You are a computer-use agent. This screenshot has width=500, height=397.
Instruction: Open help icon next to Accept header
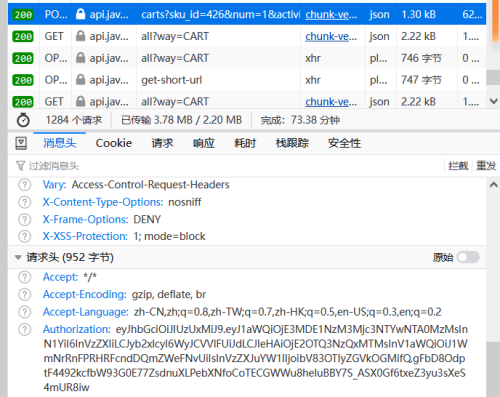click(x=25, y=277)
